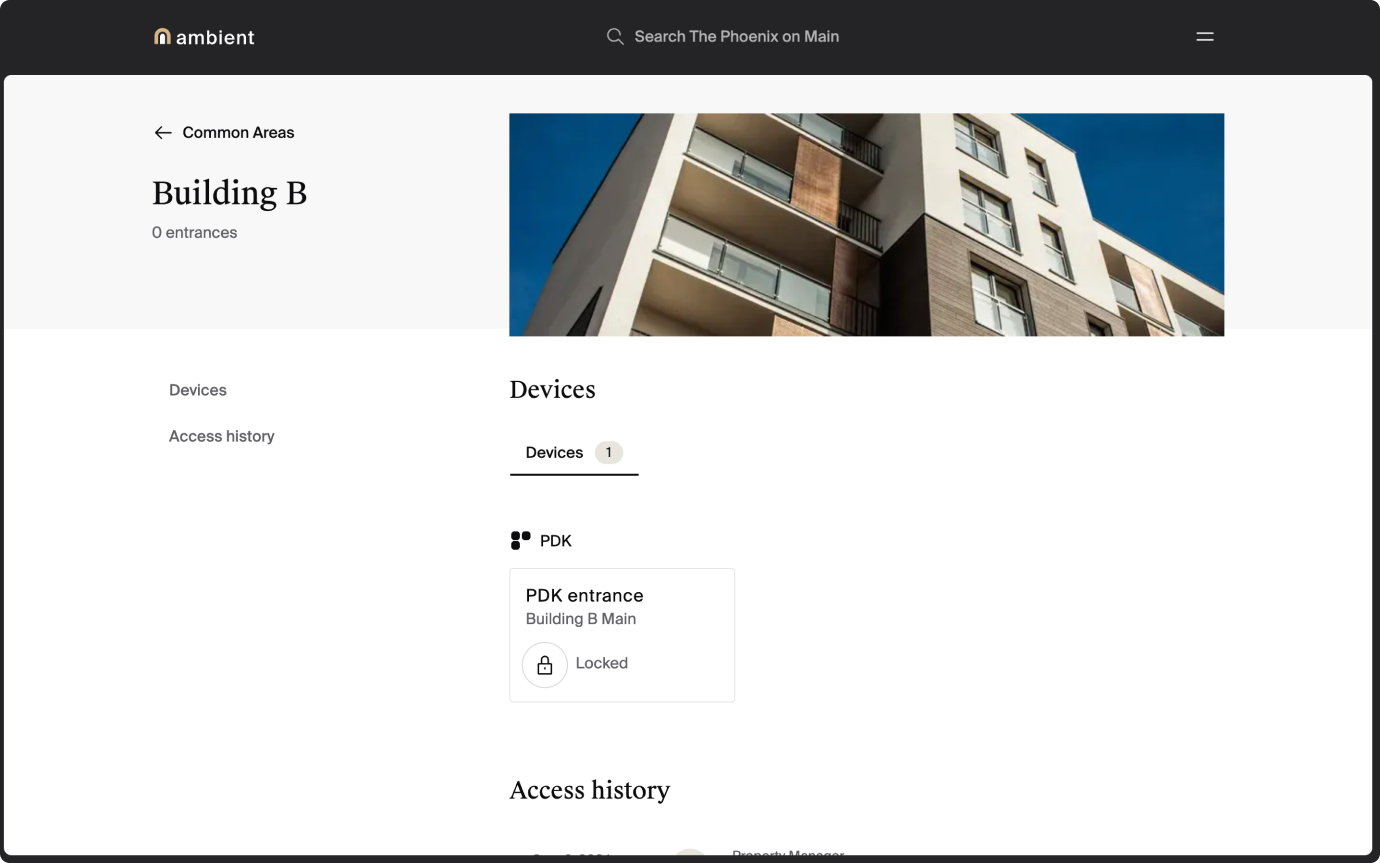The height and width of the screenshot is (863, 1380).
Task: Click the Locked status label
Action: pyautogui.click(x=602, y=664)
